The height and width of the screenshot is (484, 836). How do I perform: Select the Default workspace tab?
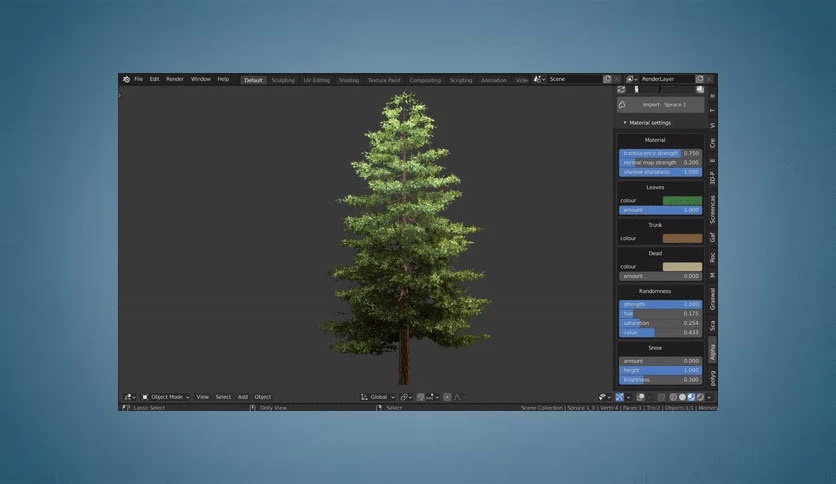pyautogui.click(x=253, y=80)
